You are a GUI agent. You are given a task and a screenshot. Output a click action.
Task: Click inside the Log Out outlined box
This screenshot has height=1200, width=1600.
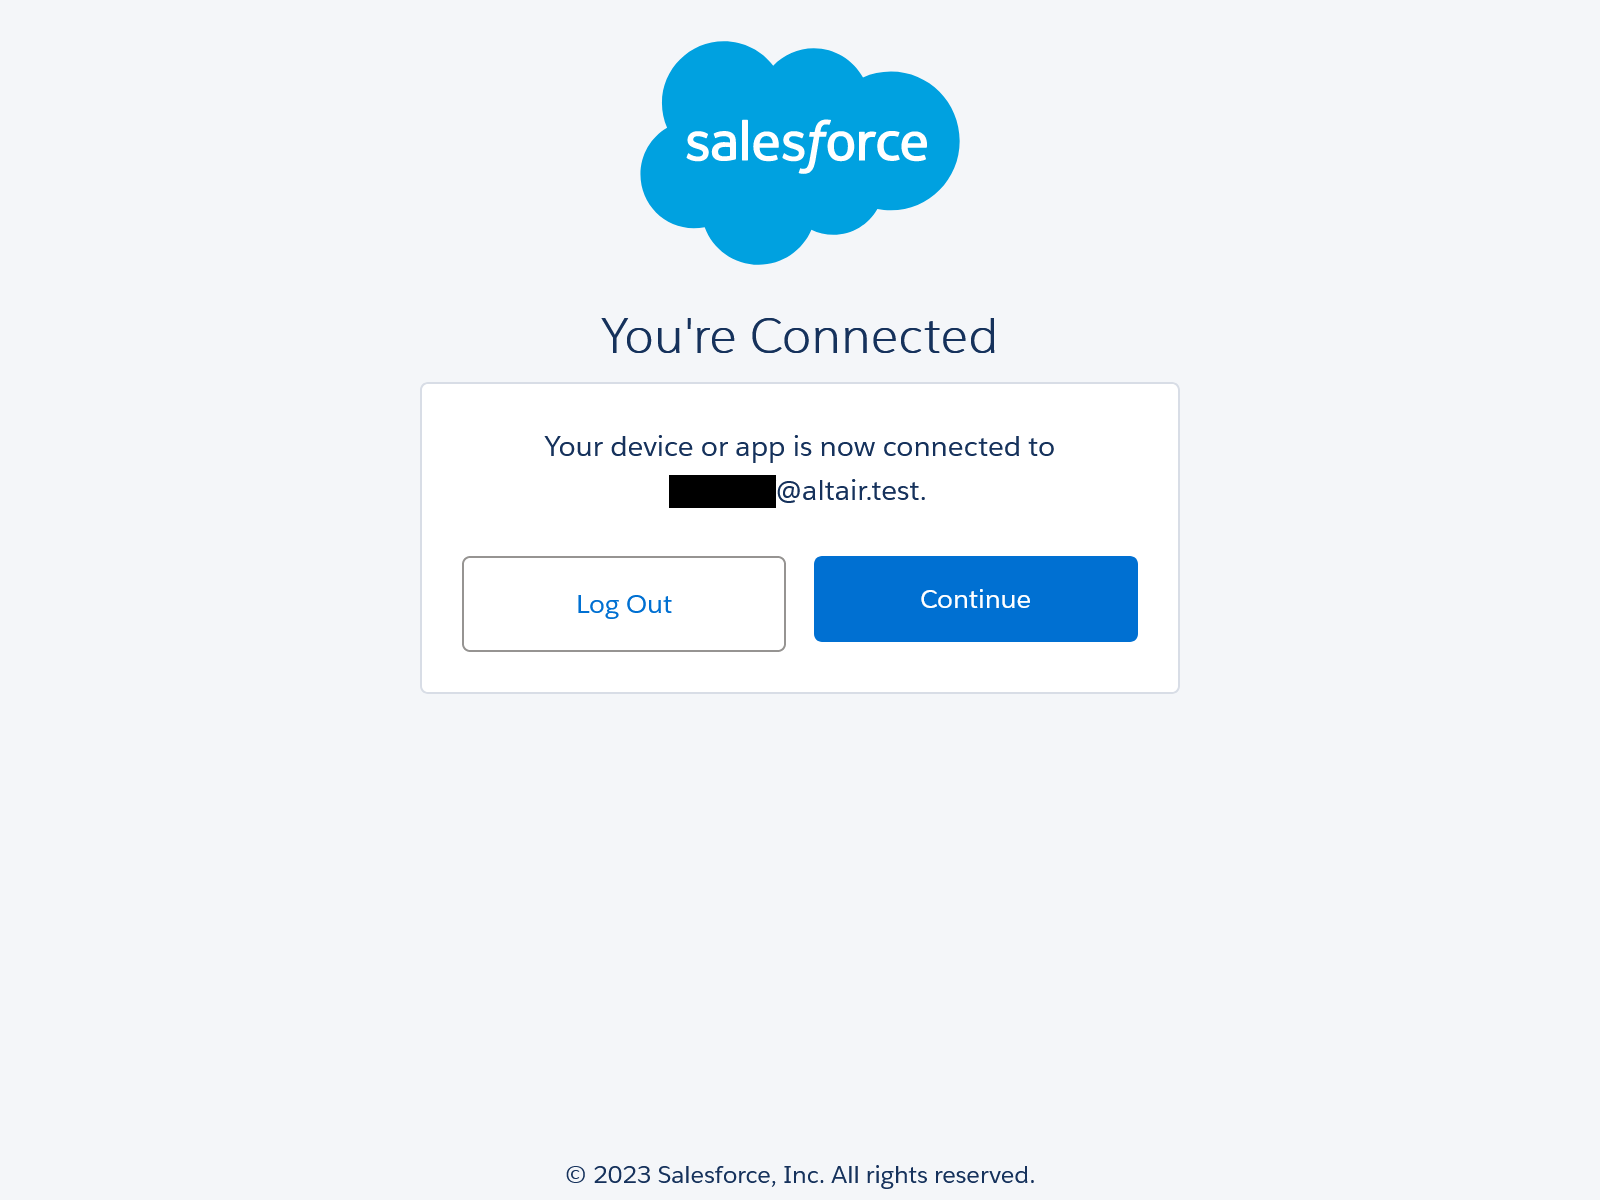623,604
